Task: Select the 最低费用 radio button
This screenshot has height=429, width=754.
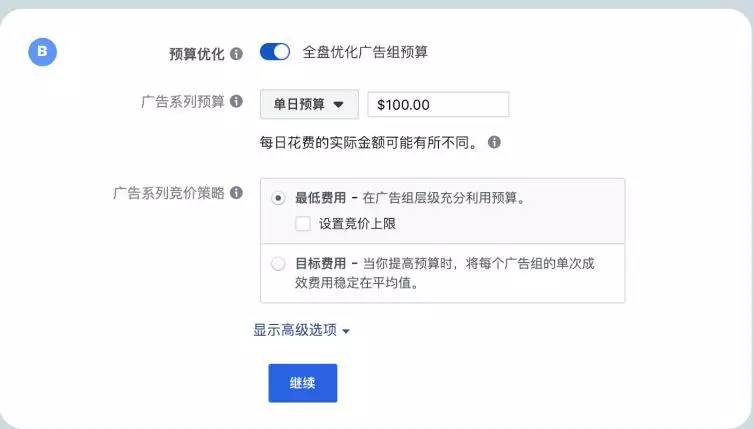Action: pos(278,198)
